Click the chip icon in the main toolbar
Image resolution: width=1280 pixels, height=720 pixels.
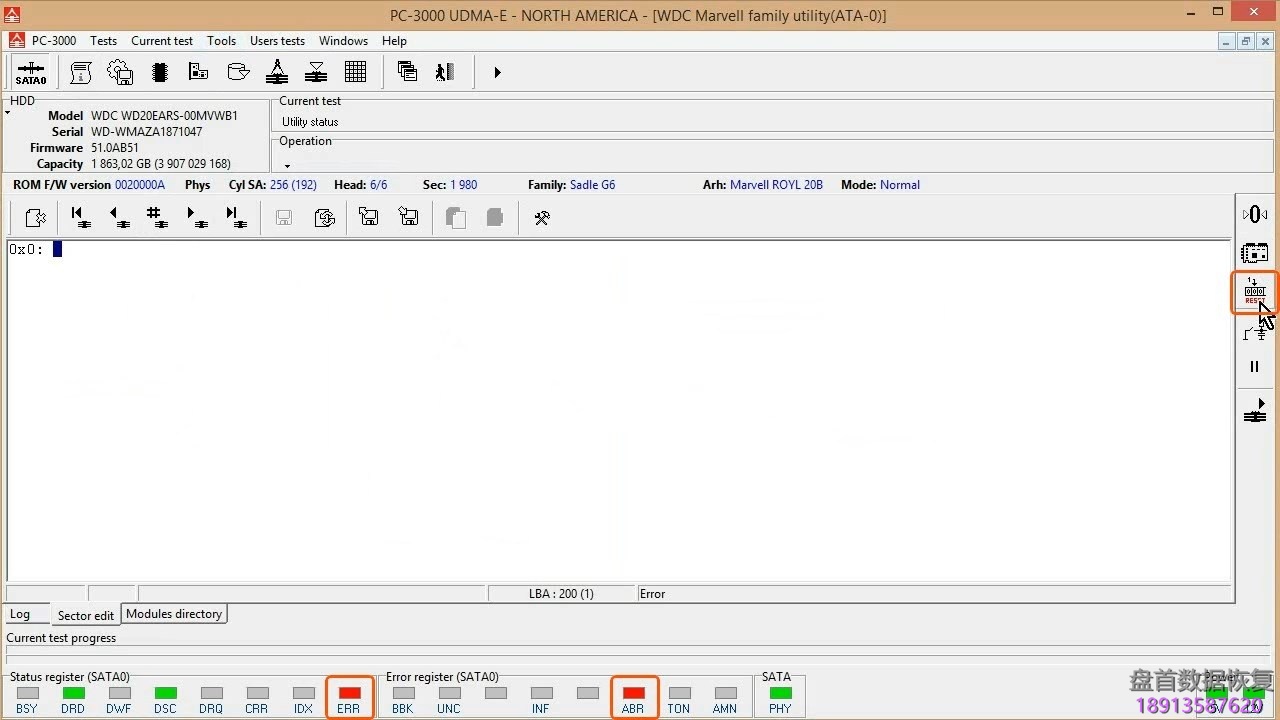[x=159, y=72]
